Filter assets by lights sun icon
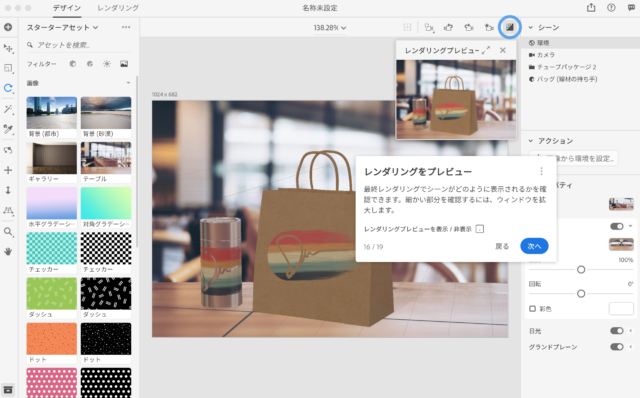640x398 pixels. coord(107,64)
